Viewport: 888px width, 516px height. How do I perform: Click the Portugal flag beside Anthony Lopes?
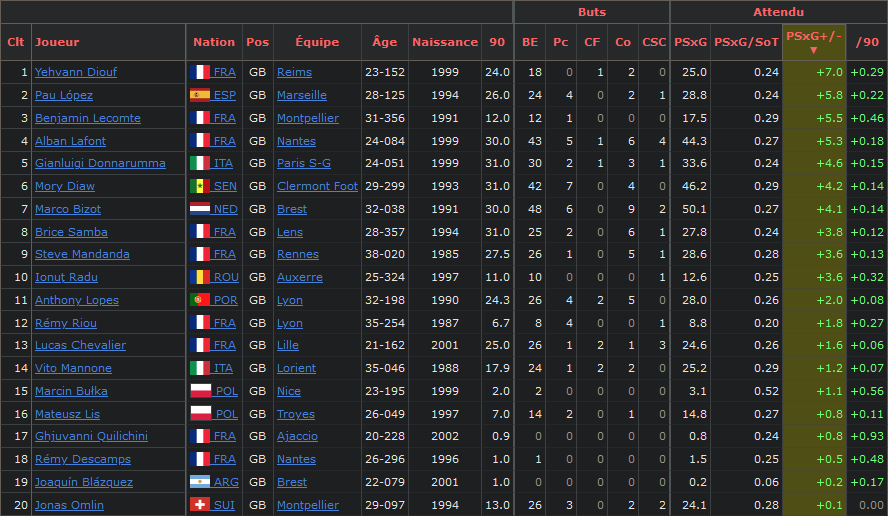[200, 300]
